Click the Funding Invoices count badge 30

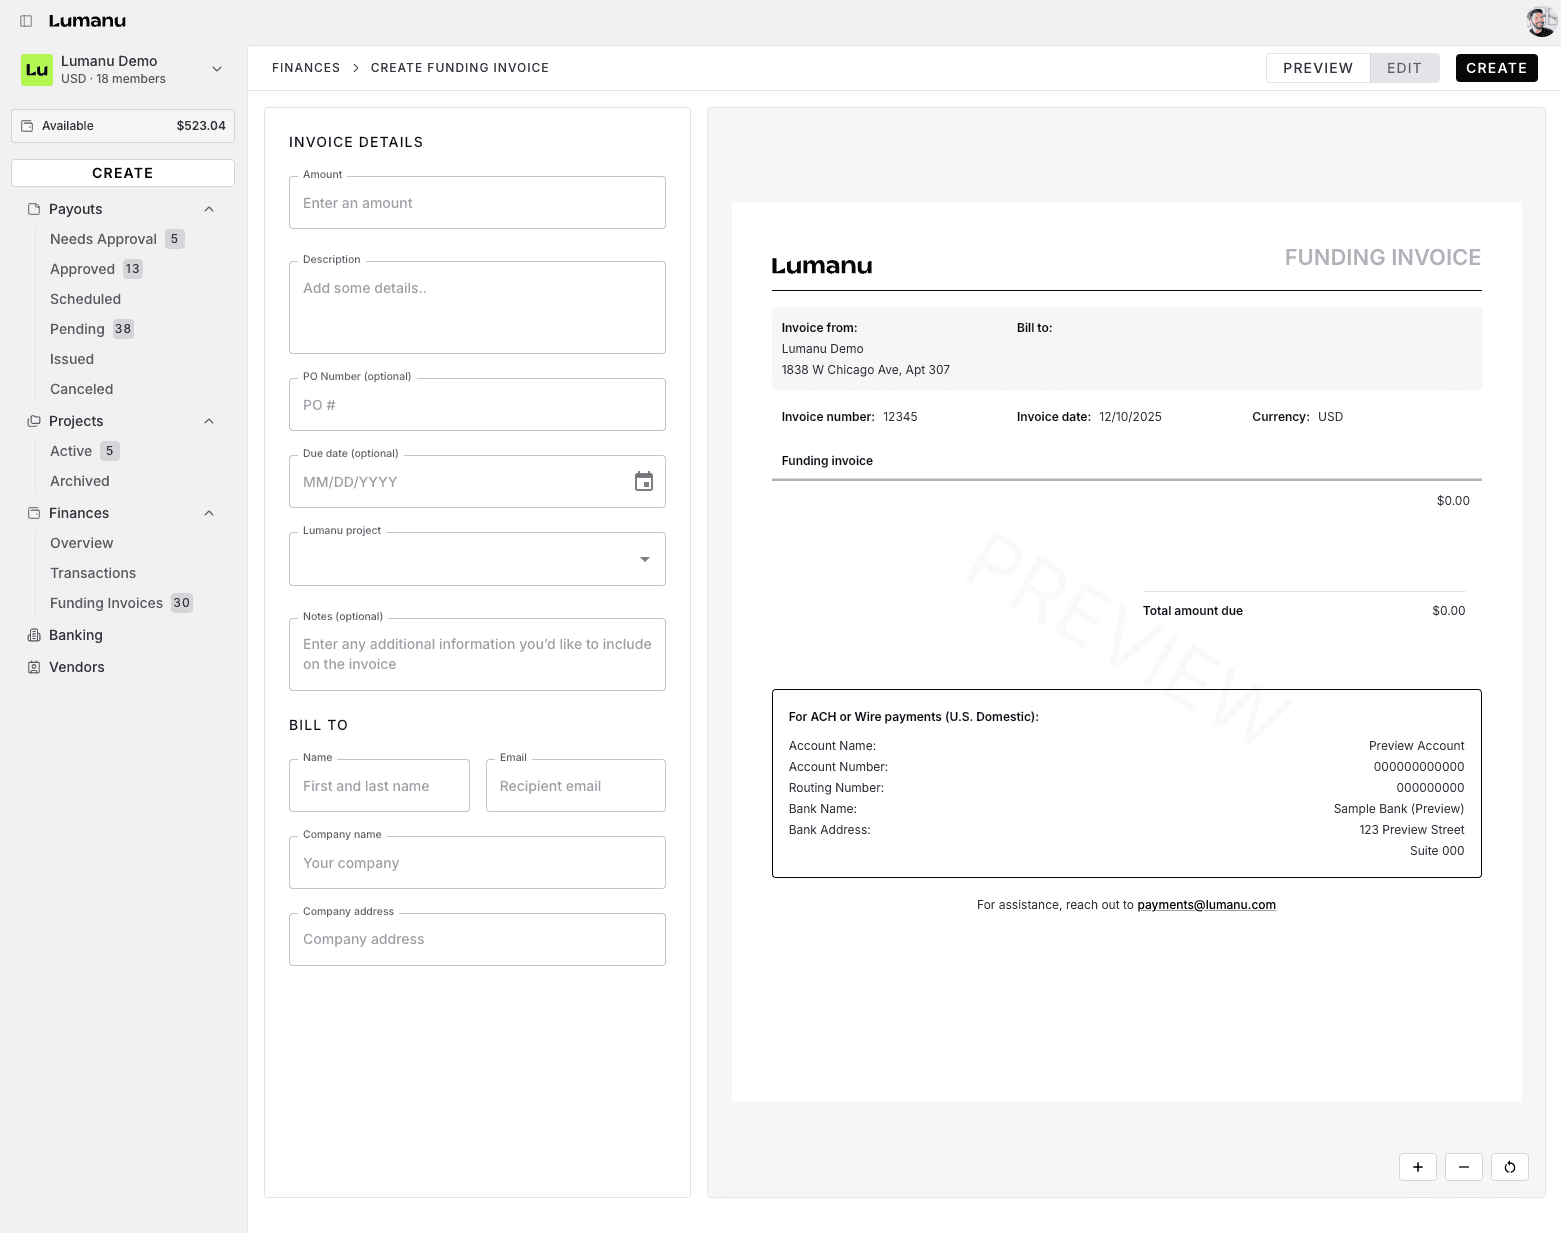pyautogui.click(x=181, y=603)
